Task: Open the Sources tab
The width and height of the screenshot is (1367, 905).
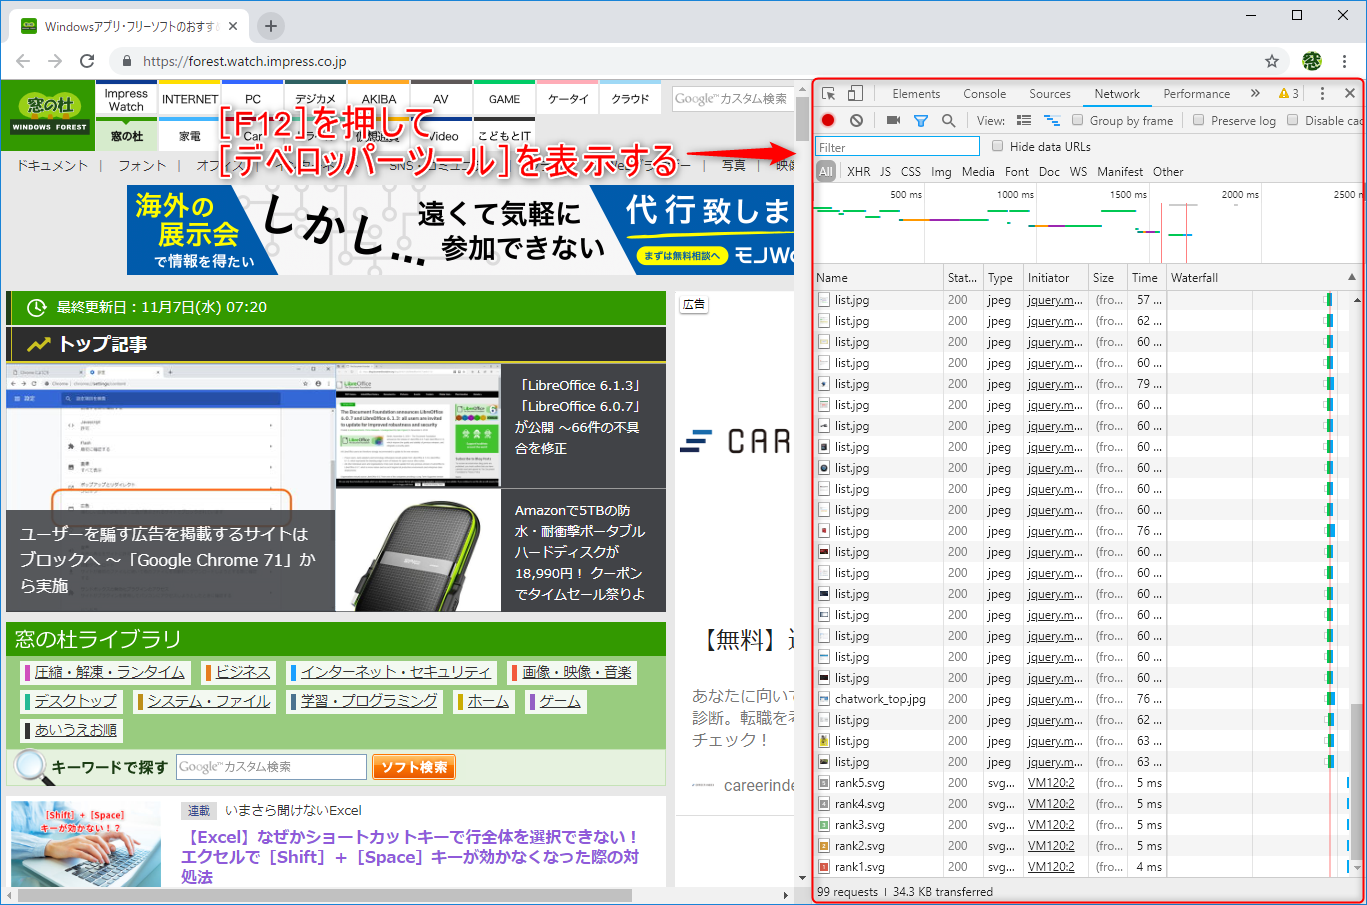Action: tap(1050, 93)
